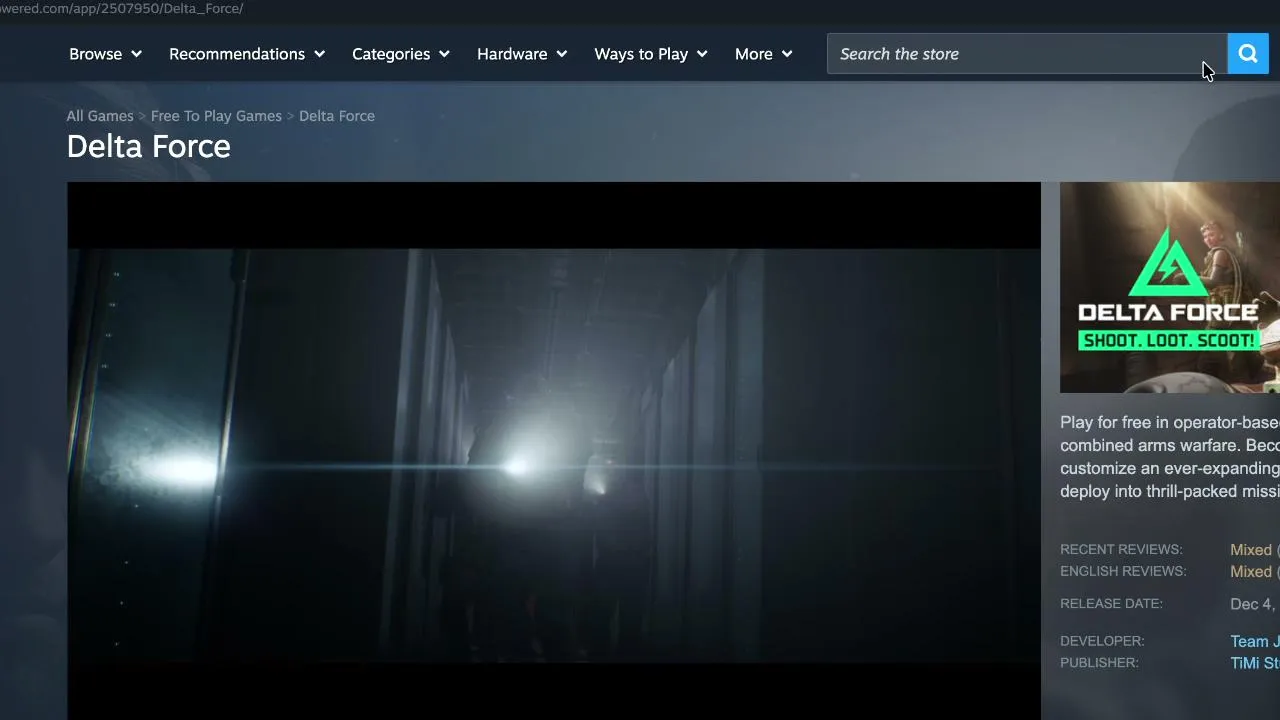Expand the More dropdown
1280x720 pixels.
(764, 54)
